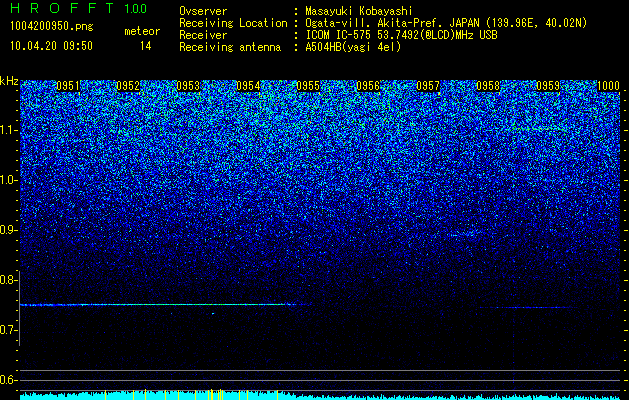Click the 1.1 kHz axis label
Screen dimensions: 629x400
tap(8, 130)
